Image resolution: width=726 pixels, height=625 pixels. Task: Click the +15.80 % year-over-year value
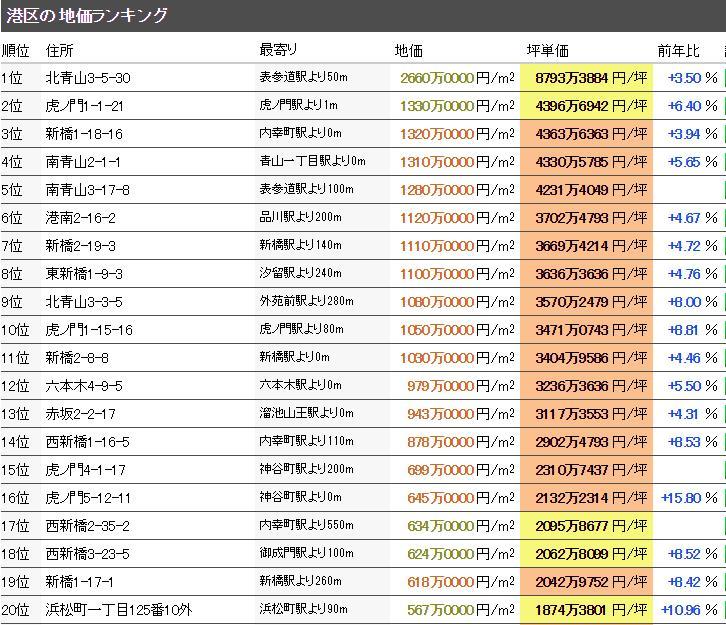[688, 498]
